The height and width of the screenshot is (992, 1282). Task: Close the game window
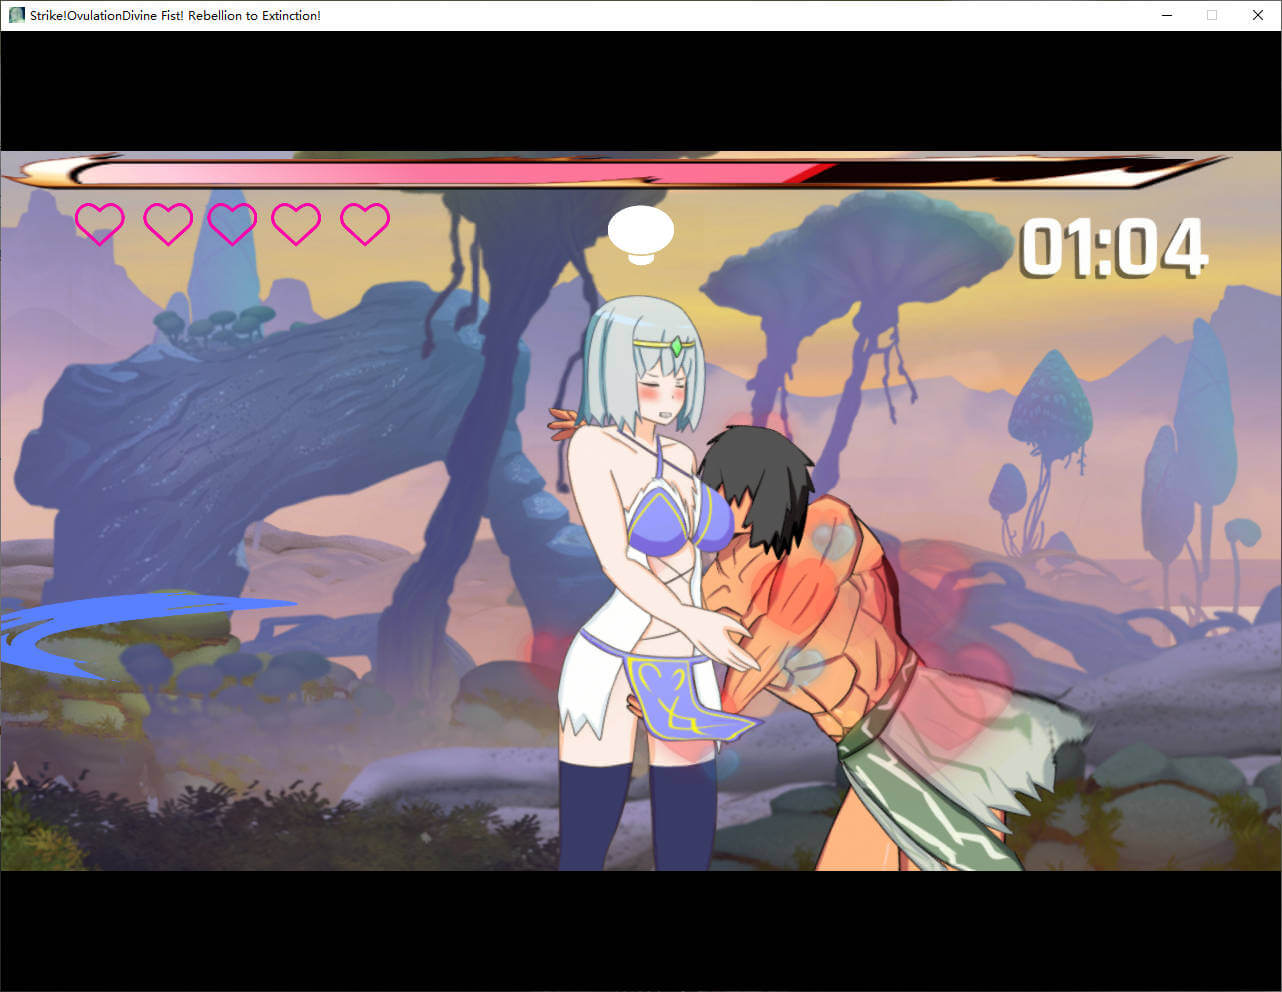tap(1258, 15)
